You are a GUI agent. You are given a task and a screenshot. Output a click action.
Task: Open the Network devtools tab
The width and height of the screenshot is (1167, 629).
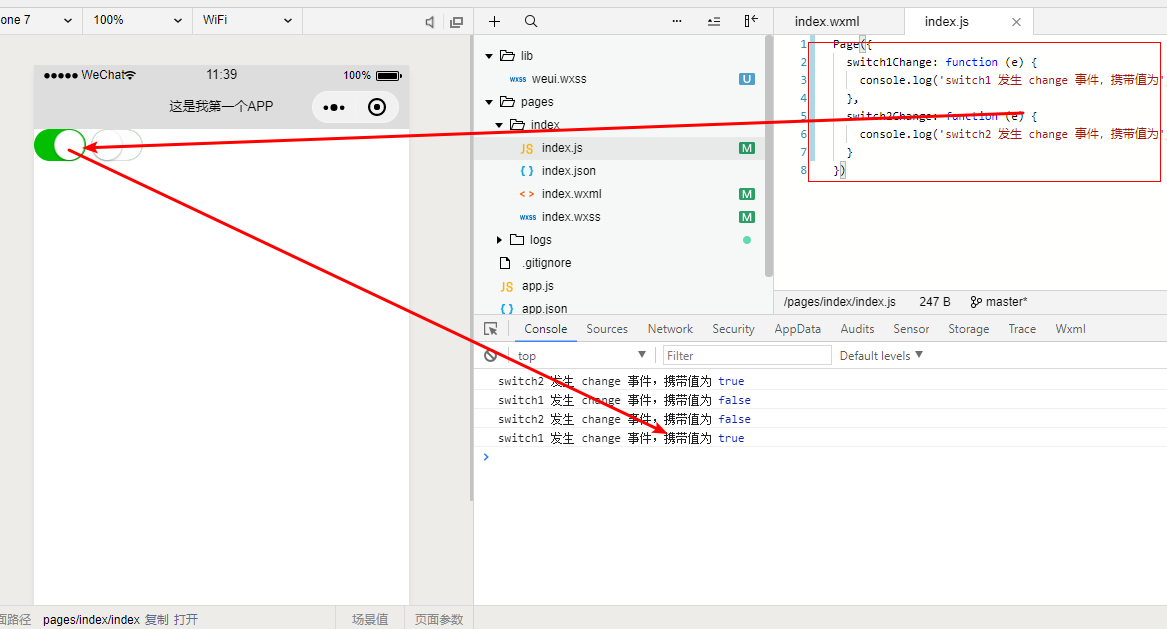[670, 329]
